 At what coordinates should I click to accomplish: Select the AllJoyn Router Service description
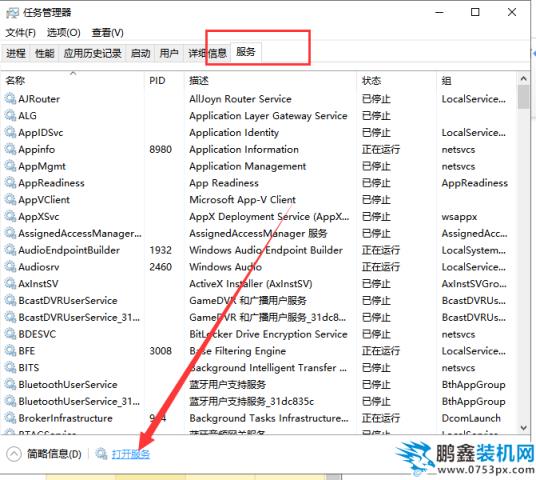(240, 99)
